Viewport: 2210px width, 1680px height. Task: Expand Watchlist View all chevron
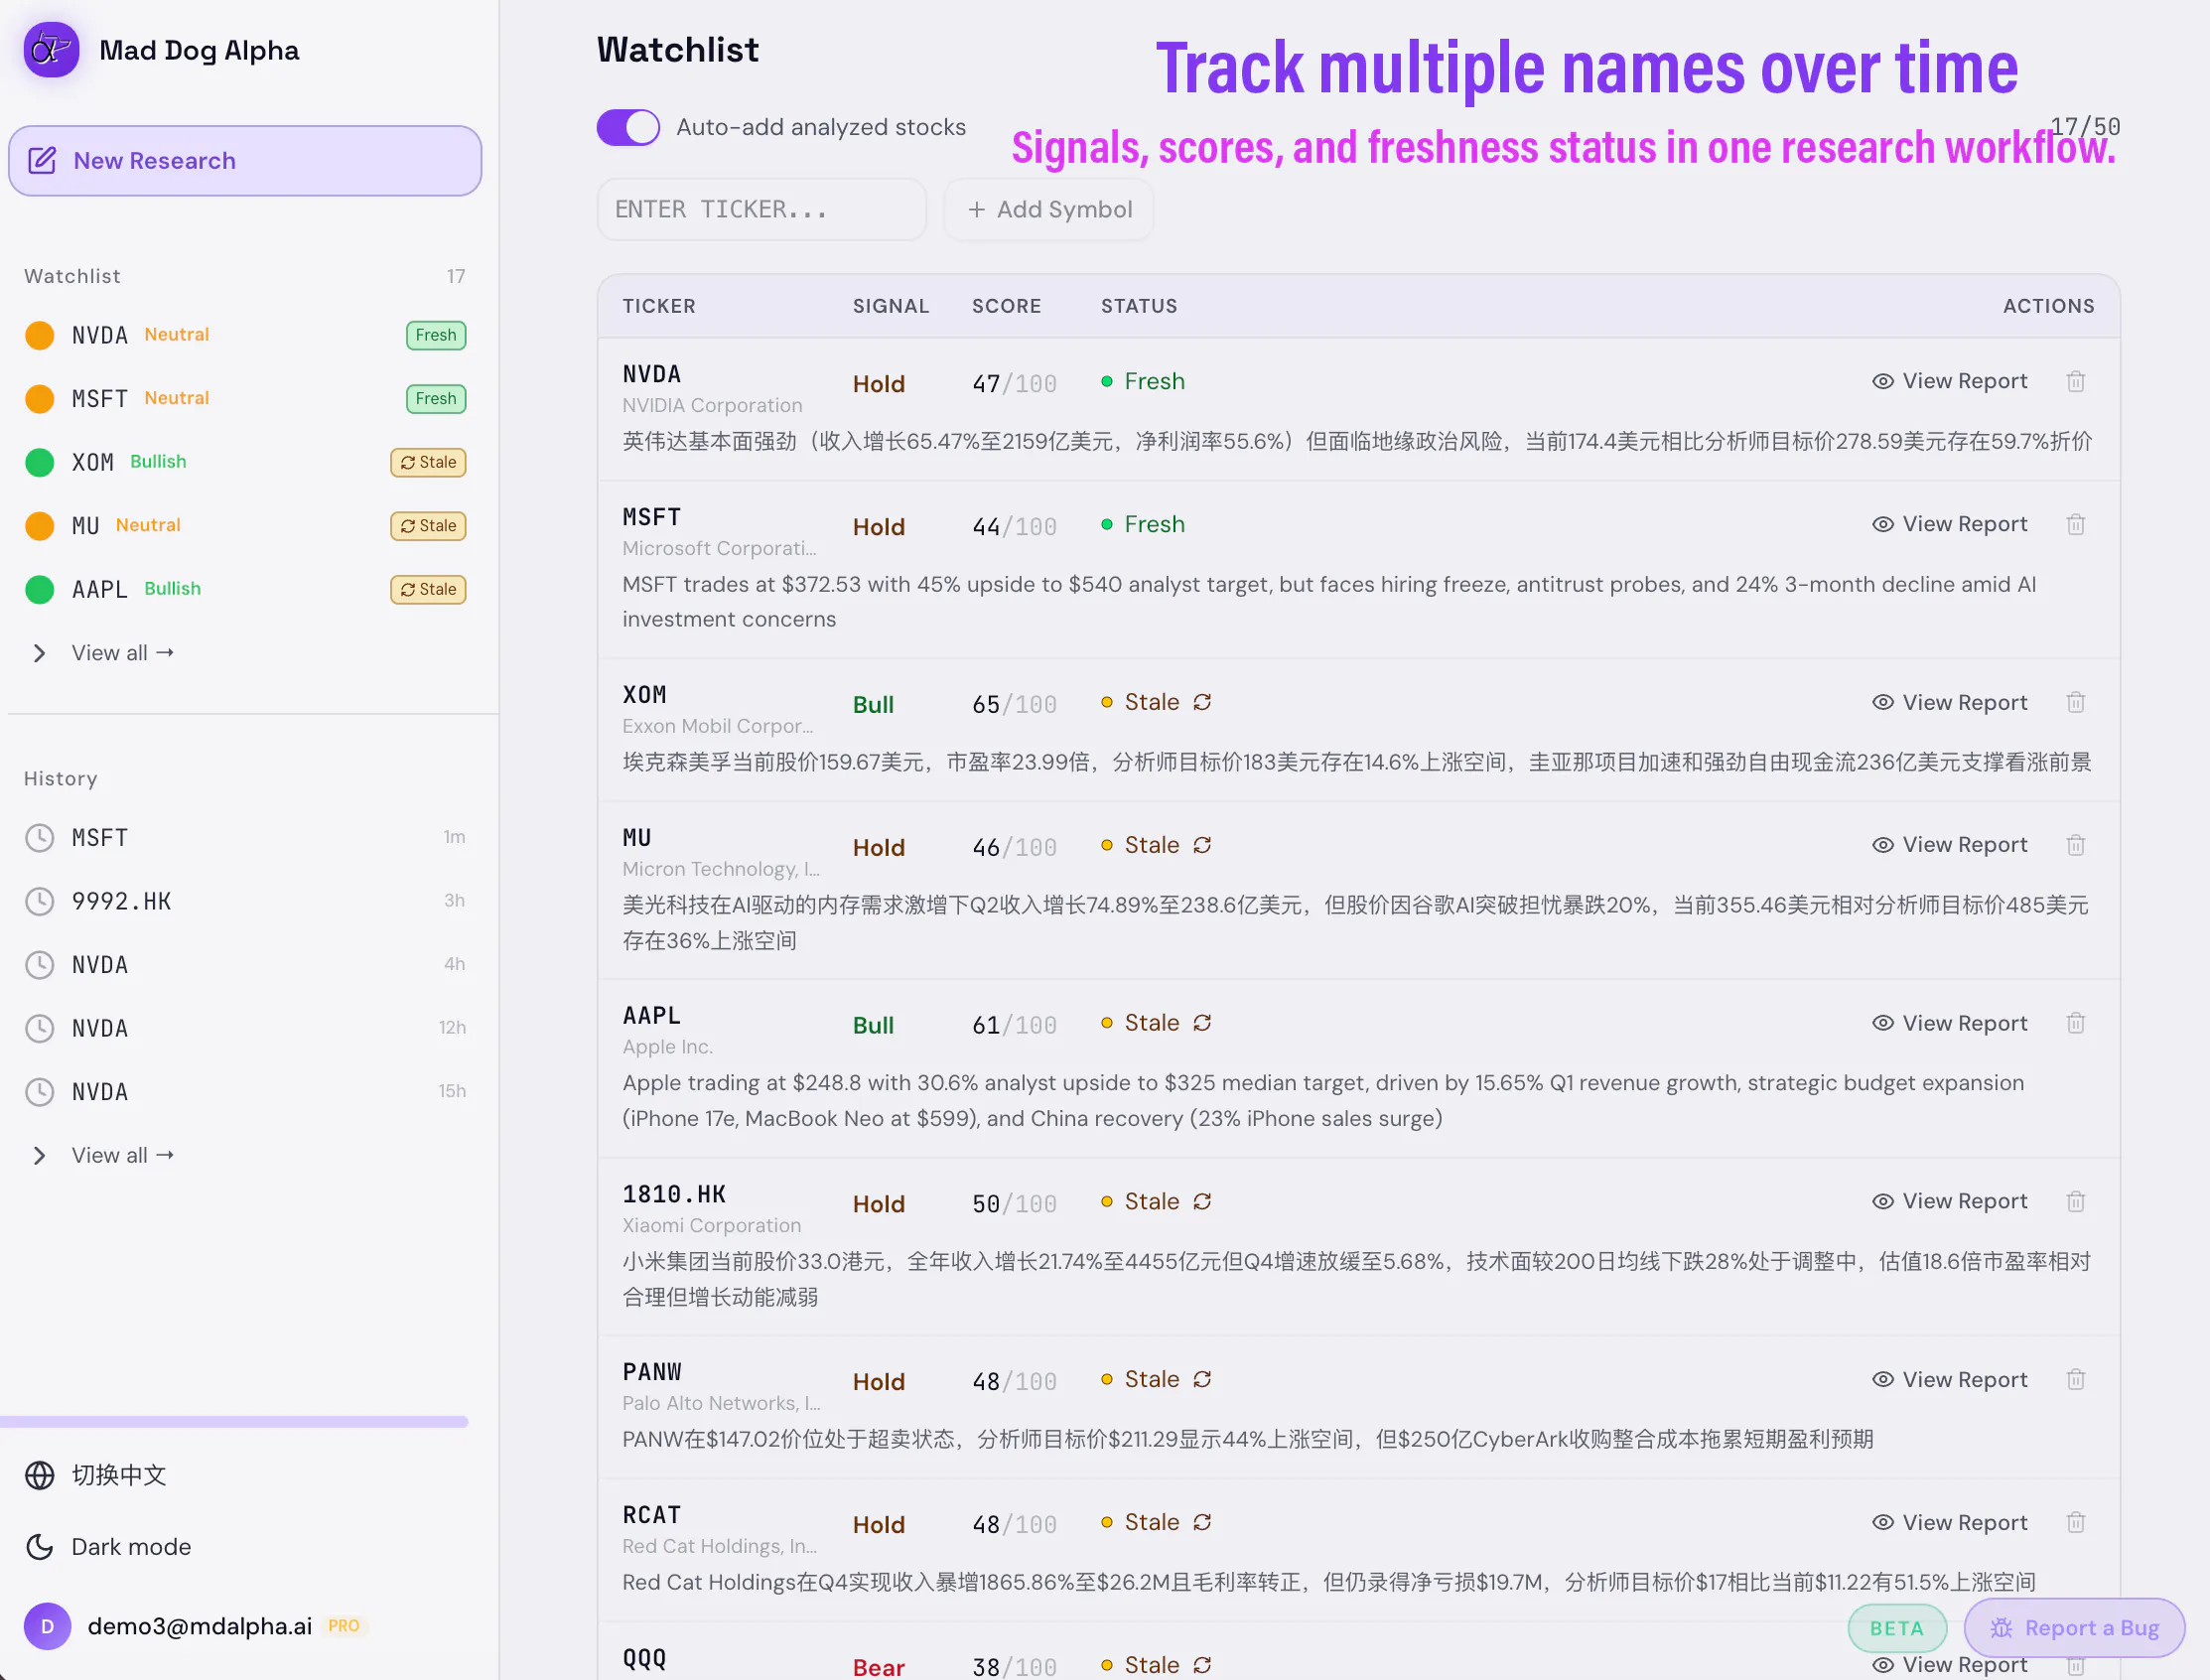[39, 653]
